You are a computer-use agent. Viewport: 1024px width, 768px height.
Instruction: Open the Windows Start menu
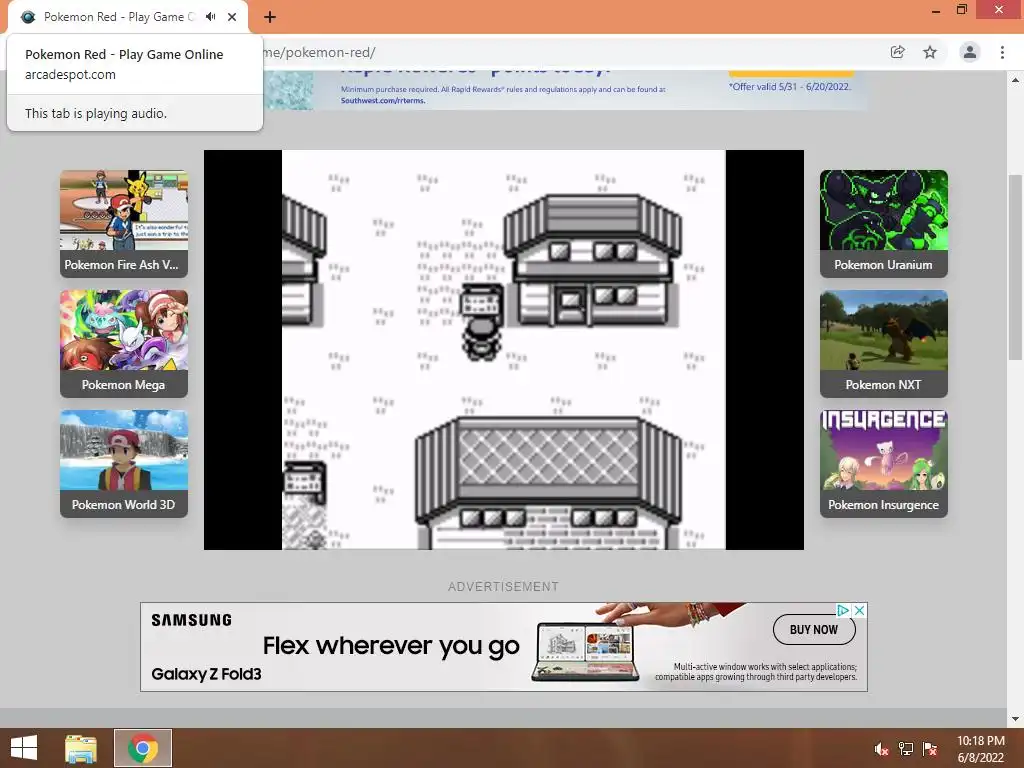tap(24, 748)
